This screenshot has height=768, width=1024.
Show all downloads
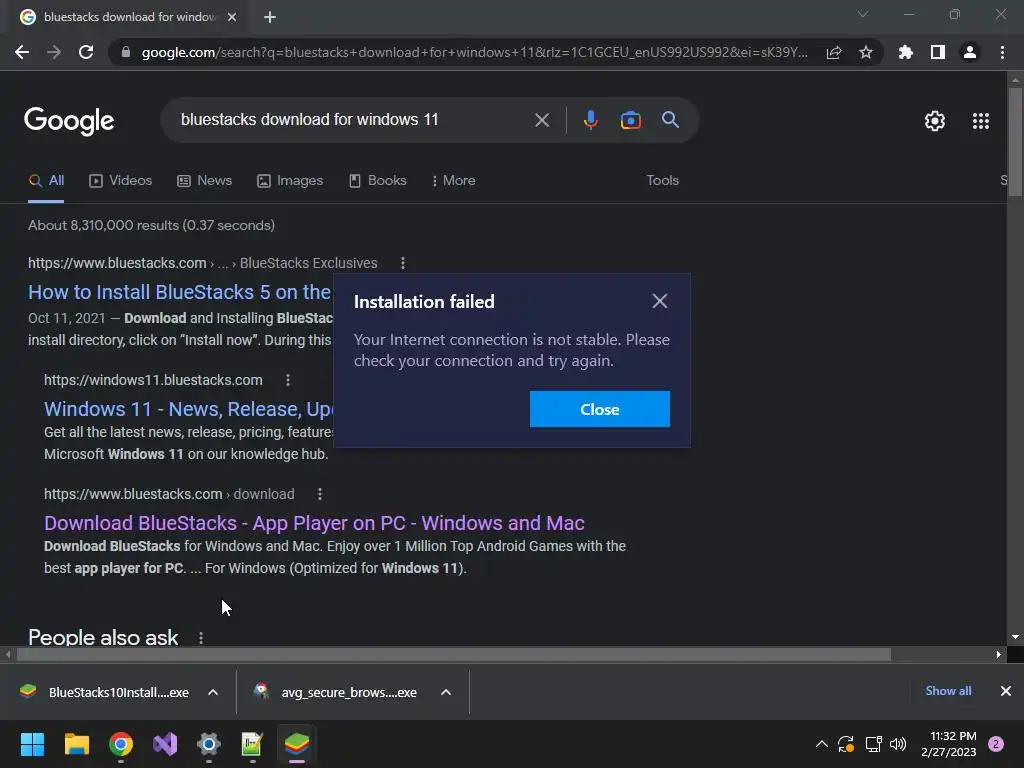coord(948,691)
